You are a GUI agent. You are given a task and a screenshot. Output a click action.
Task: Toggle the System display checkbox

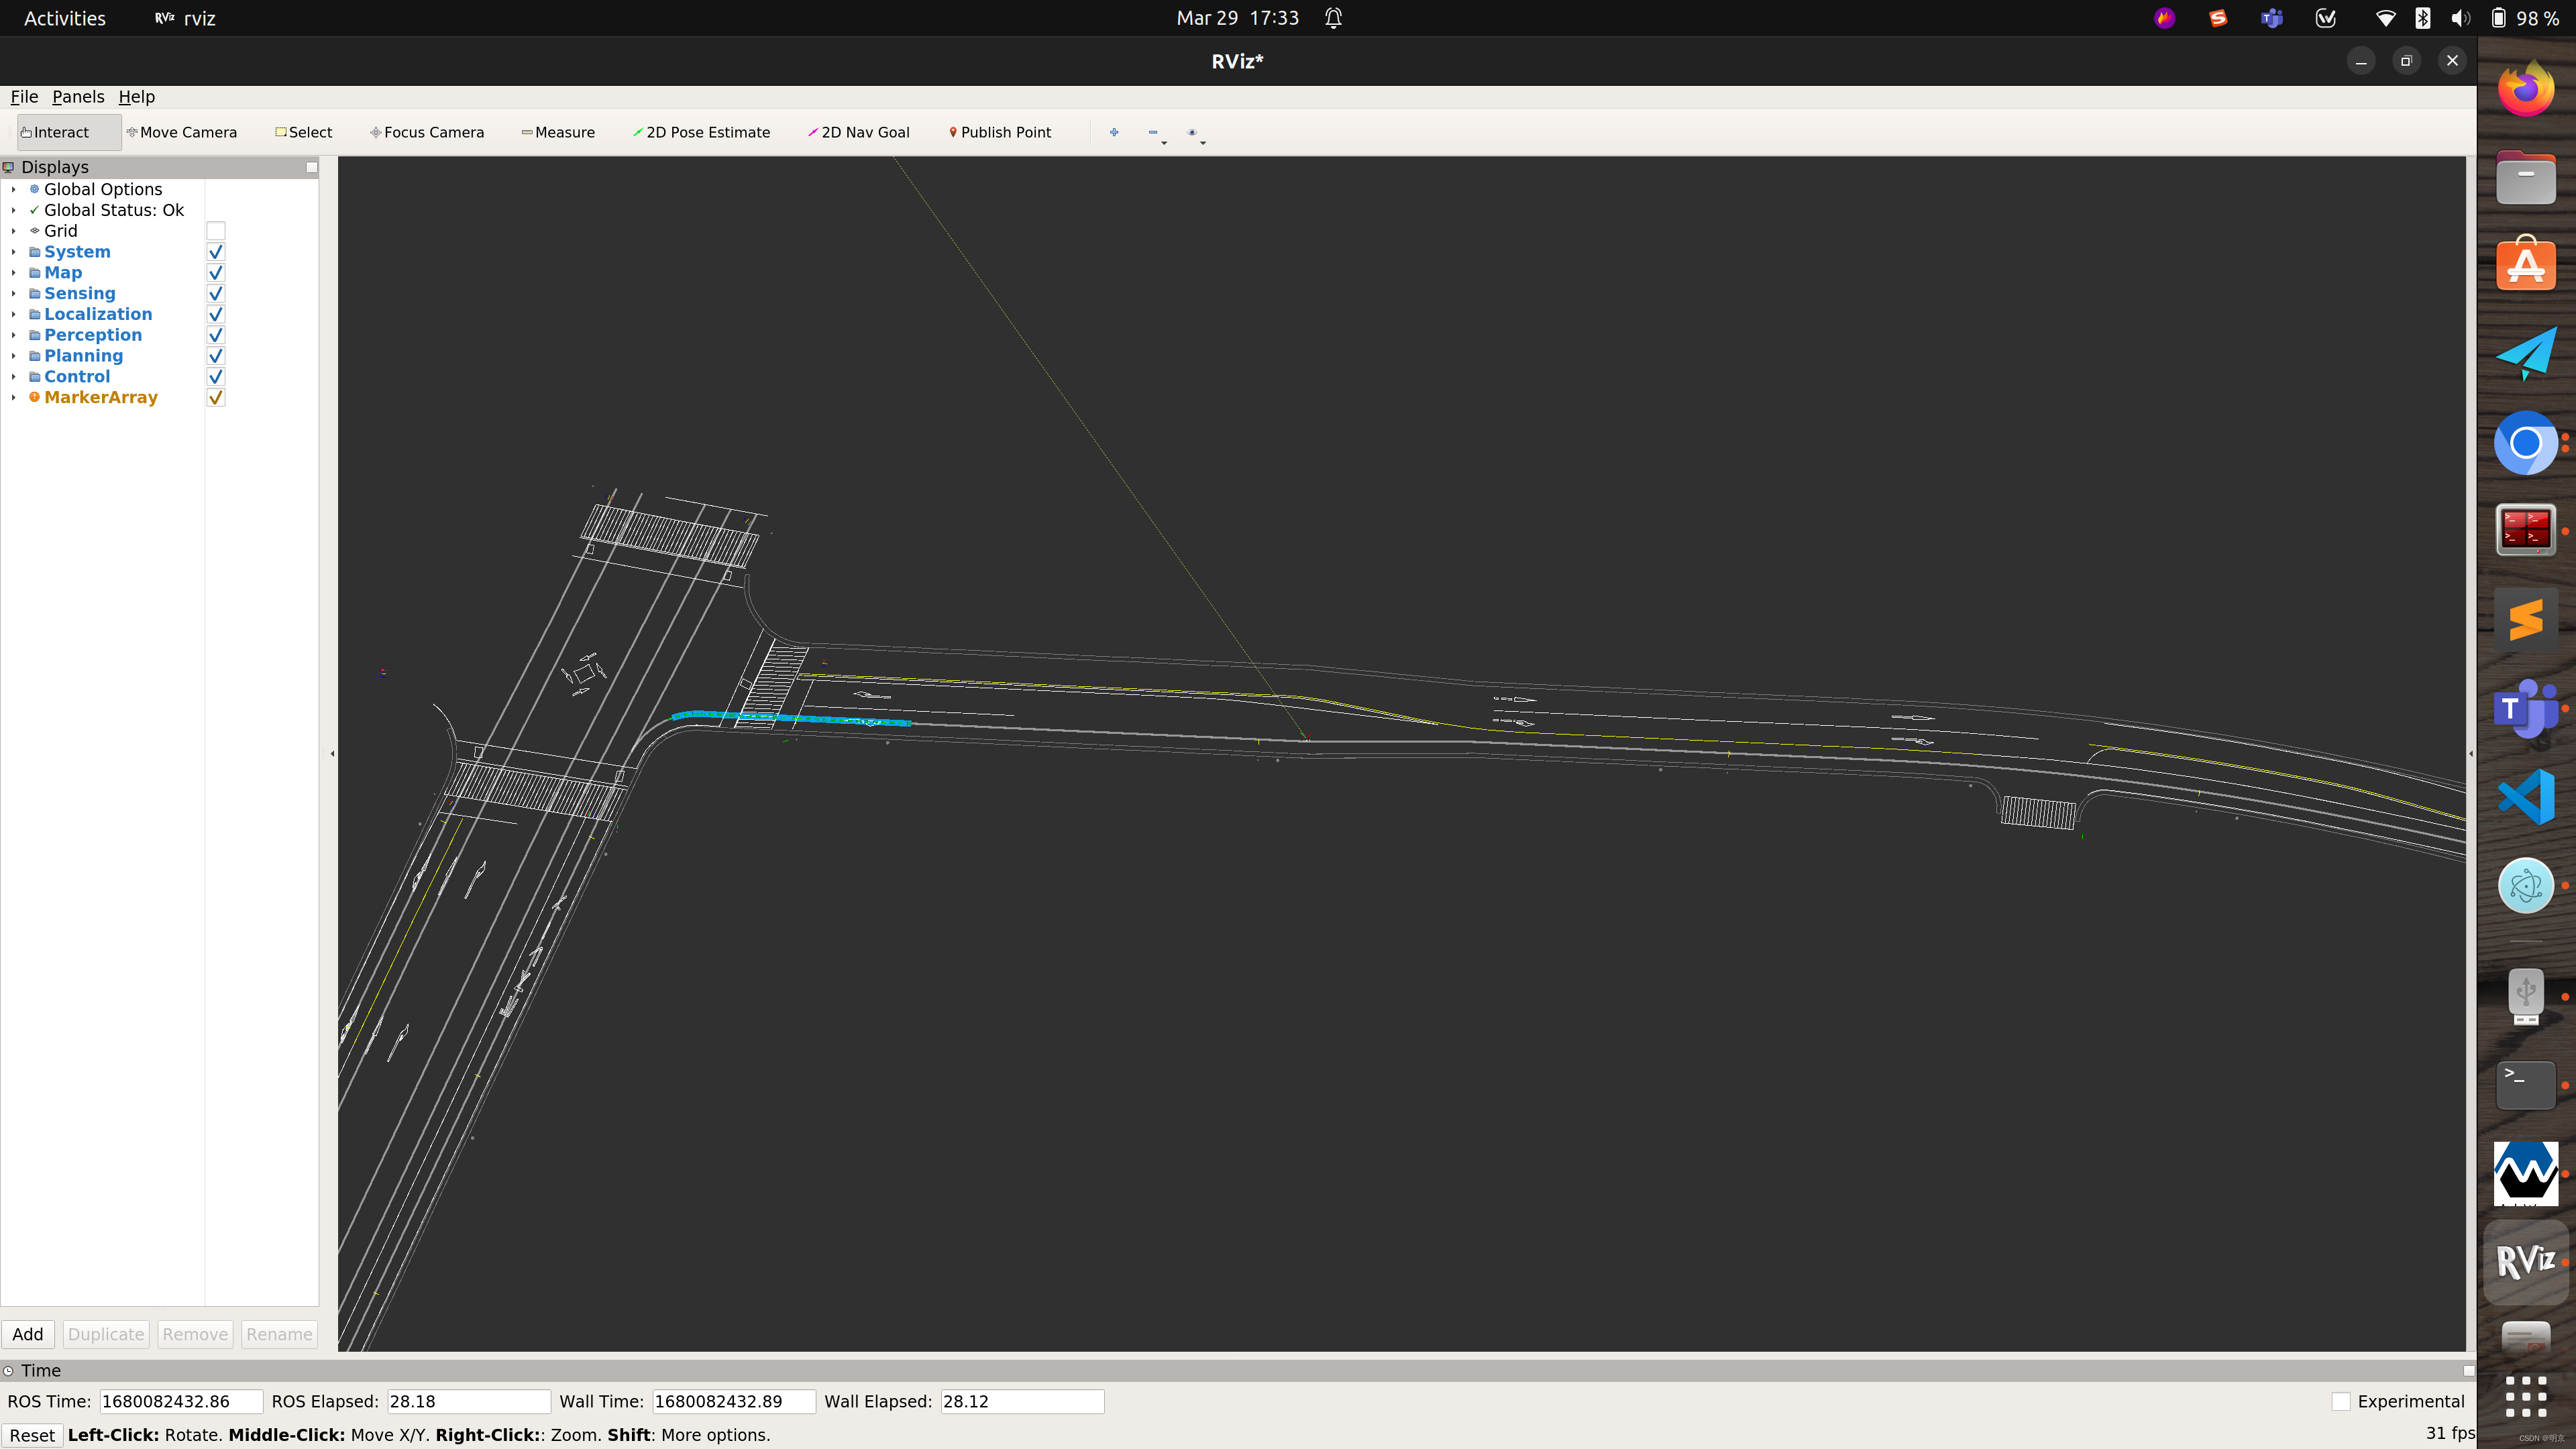(216, 252)
